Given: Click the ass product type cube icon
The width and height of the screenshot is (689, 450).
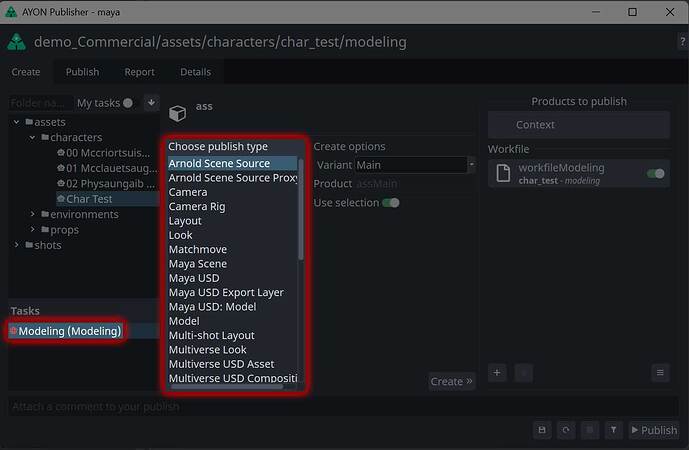Looking at the screenshot, I should pyautogui.click(x=178, y=113).
